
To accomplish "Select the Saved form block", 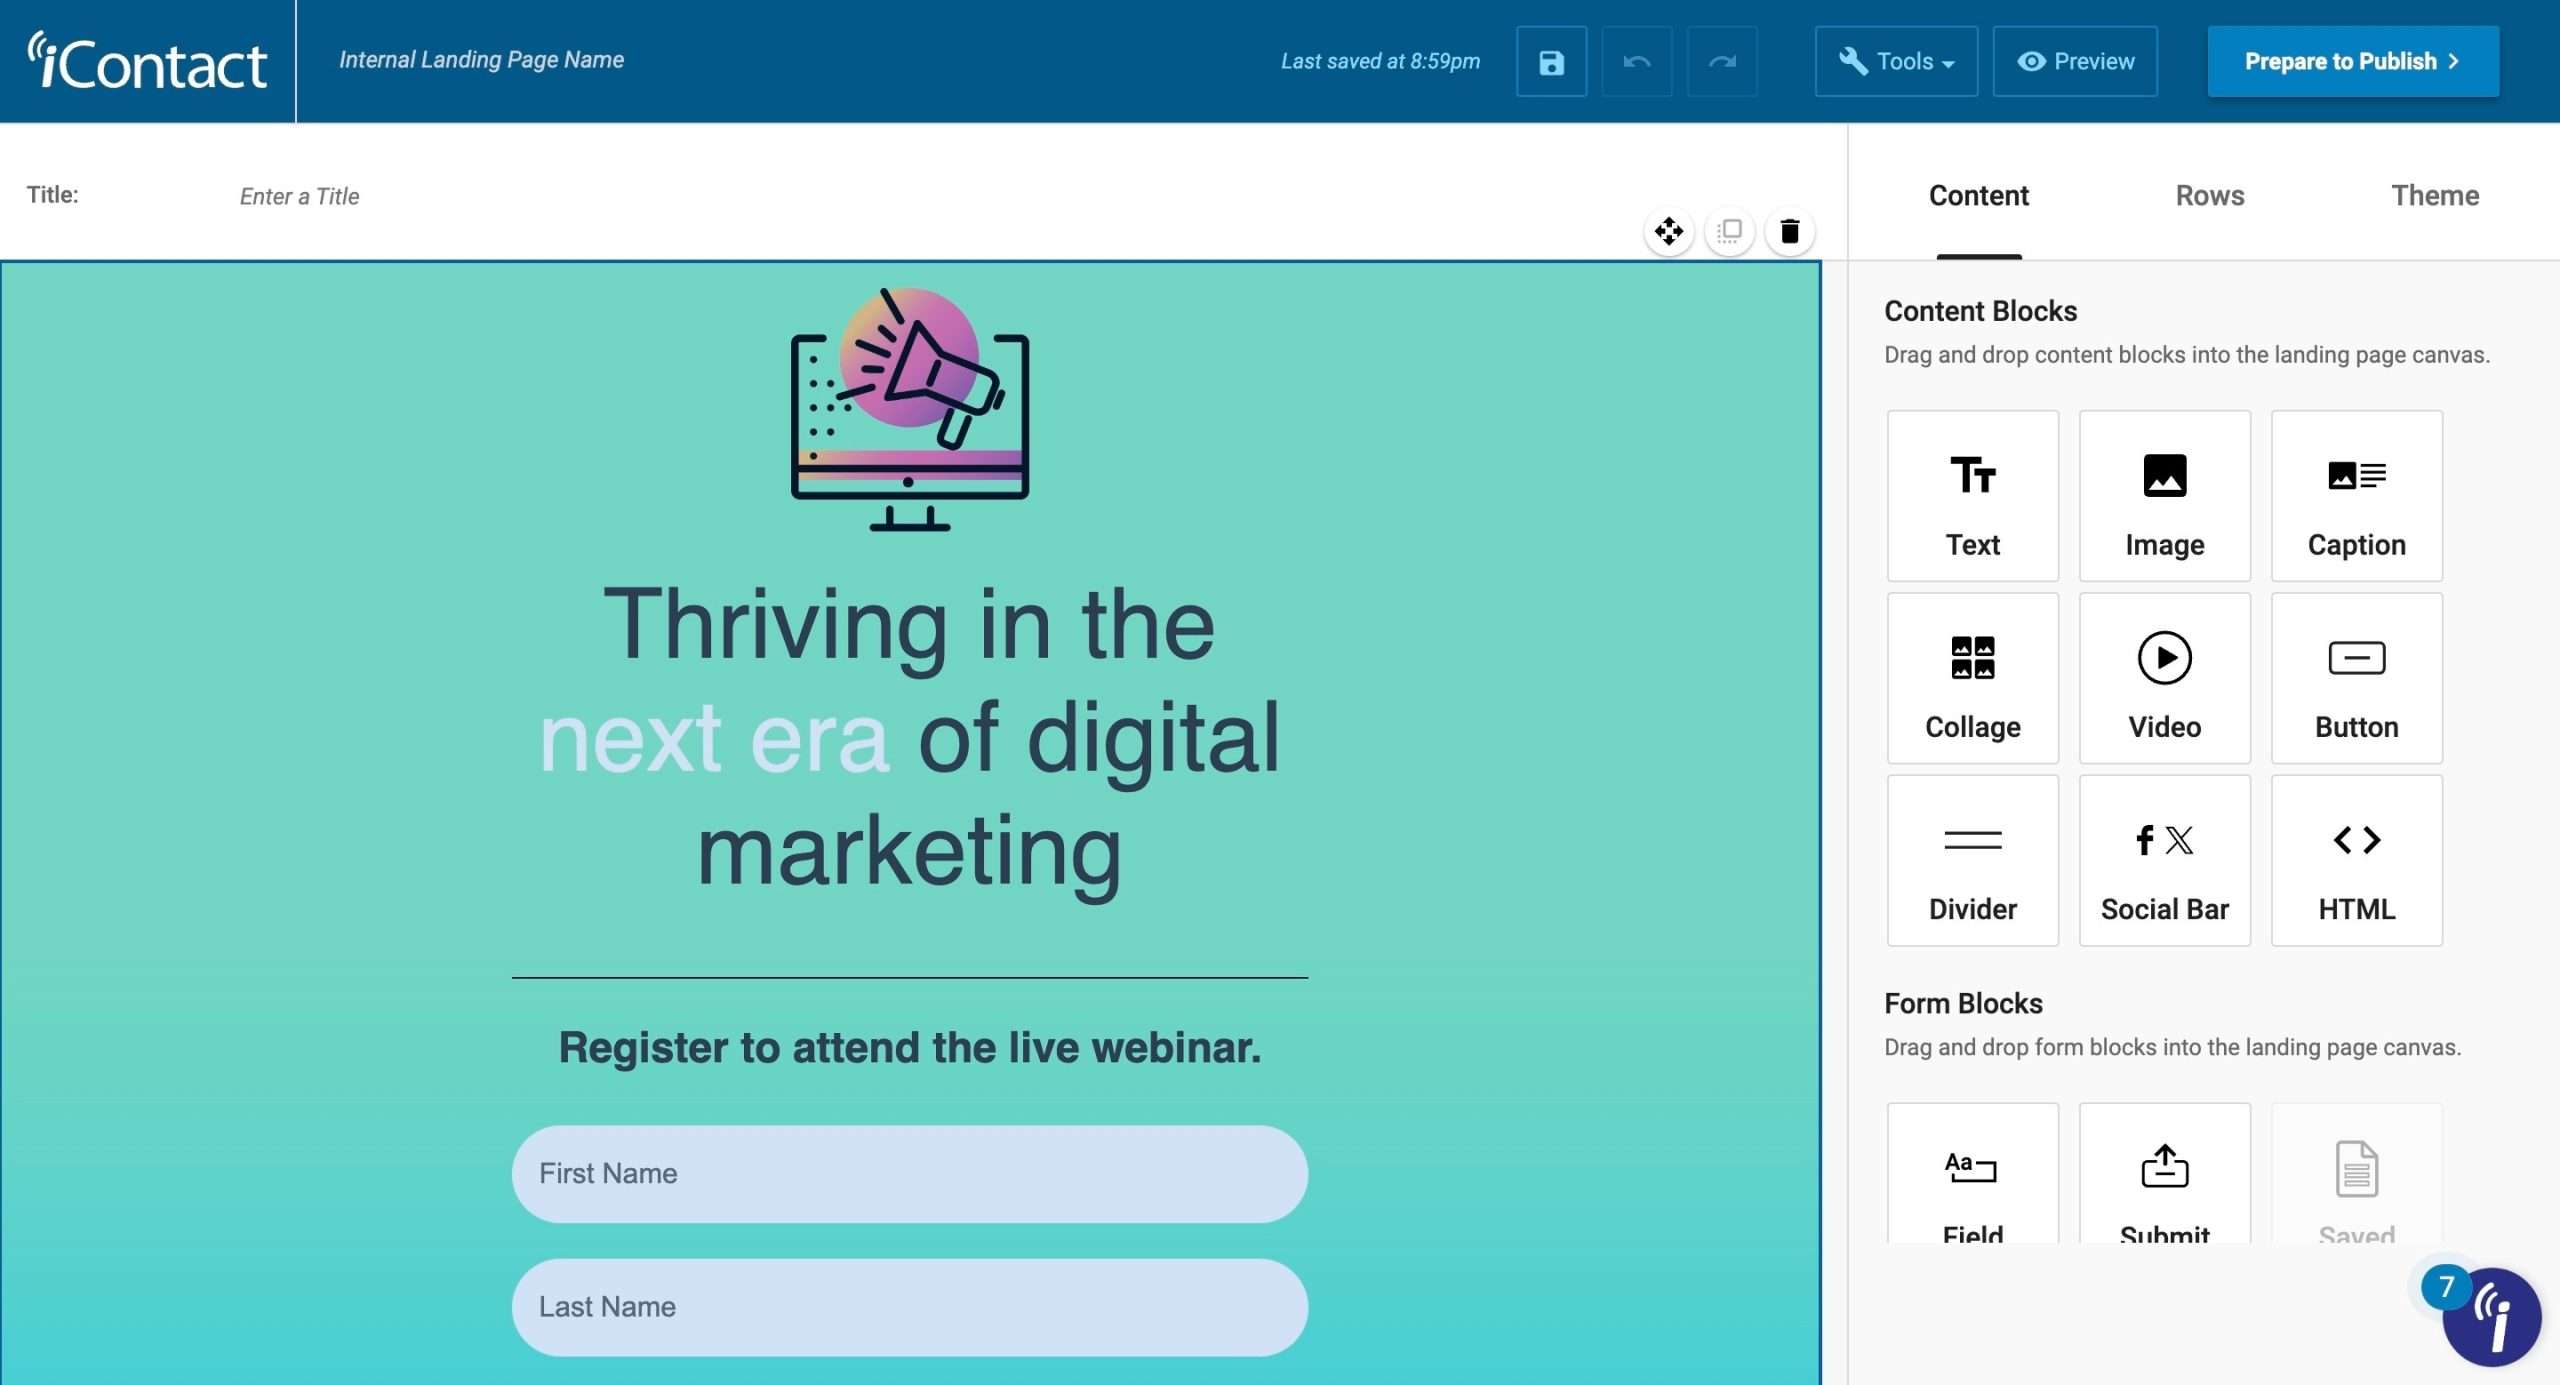I will tap(2356, 1174).
